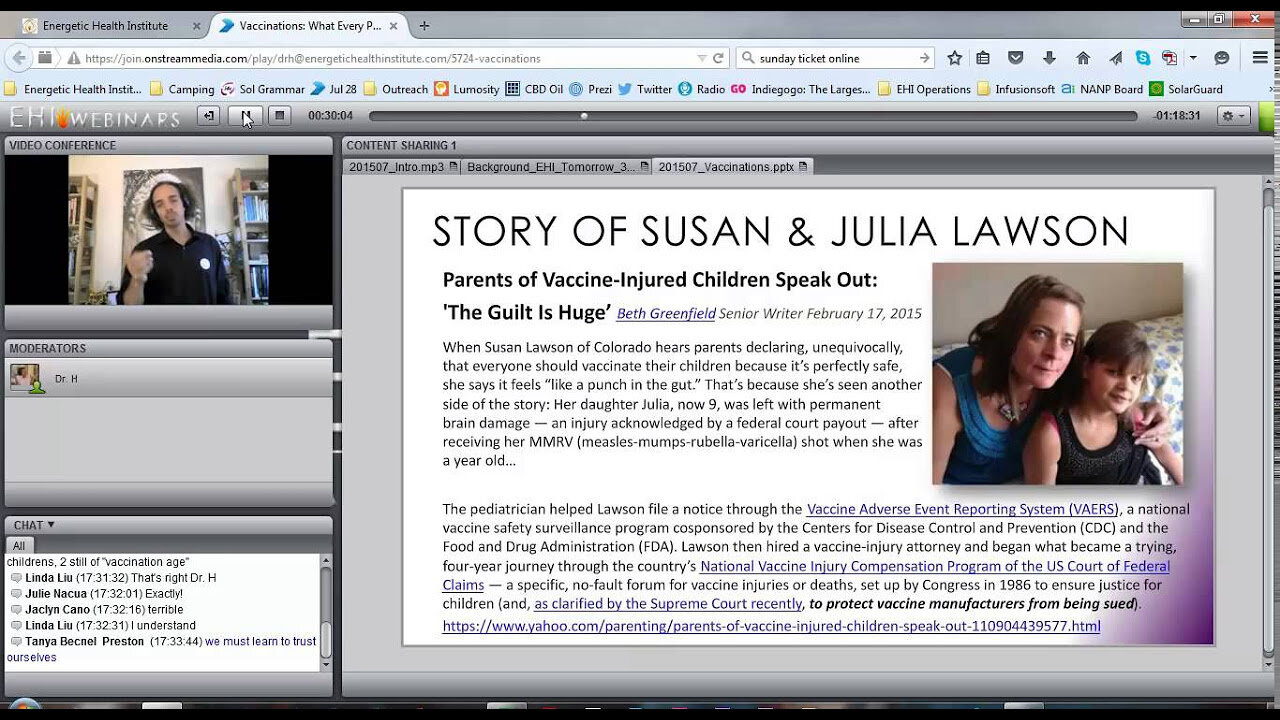
Task: Click Jaclyn Cano's 'terrible' chat message
Action: tap(96, 609)
